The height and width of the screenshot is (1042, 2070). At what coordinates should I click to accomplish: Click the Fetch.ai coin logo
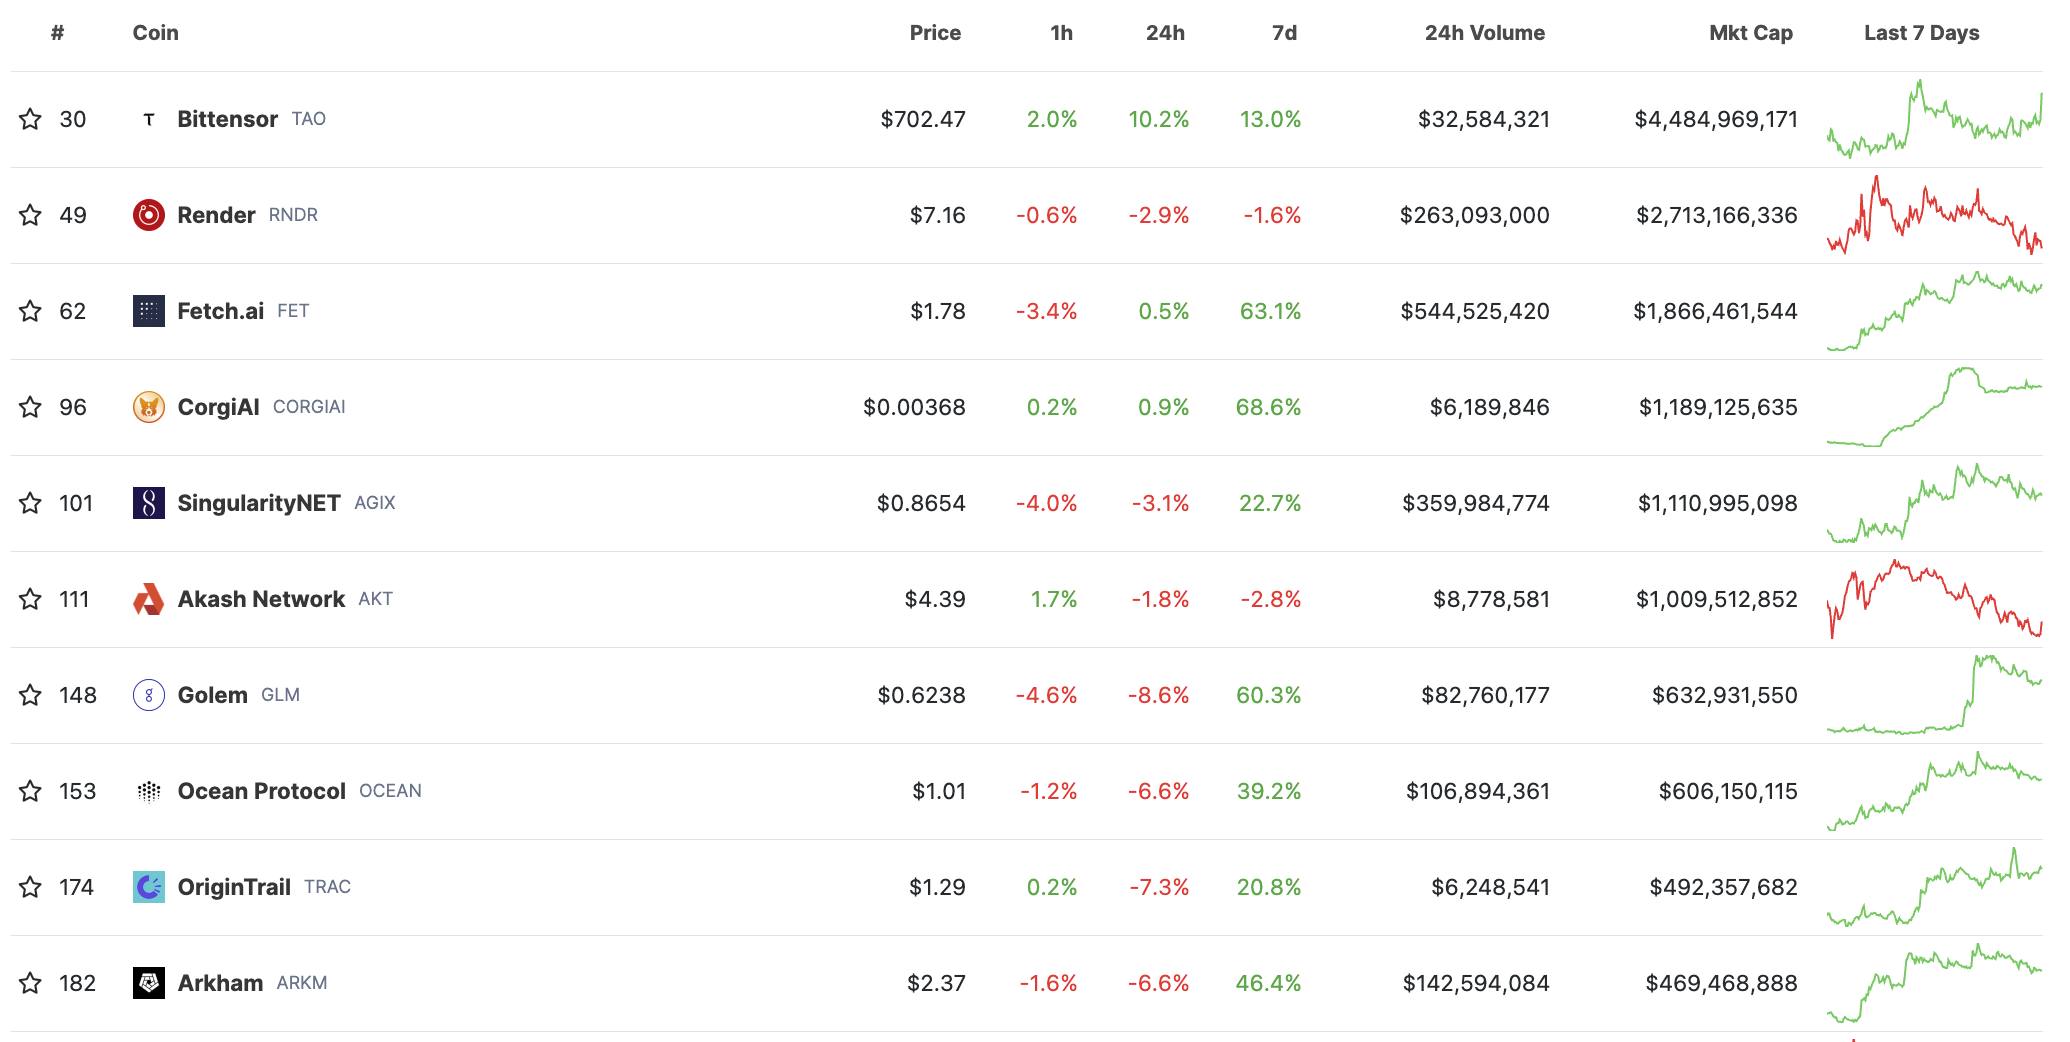[149, 311]
